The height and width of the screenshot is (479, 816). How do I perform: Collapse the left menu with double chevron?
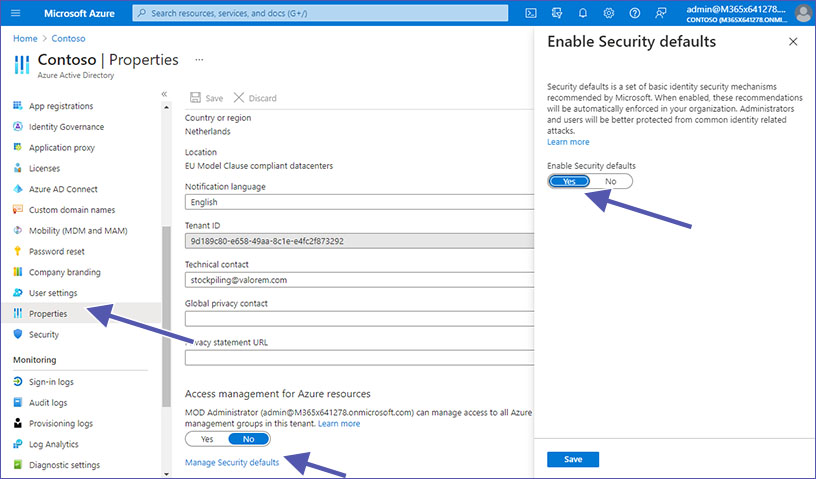[164, 94]
